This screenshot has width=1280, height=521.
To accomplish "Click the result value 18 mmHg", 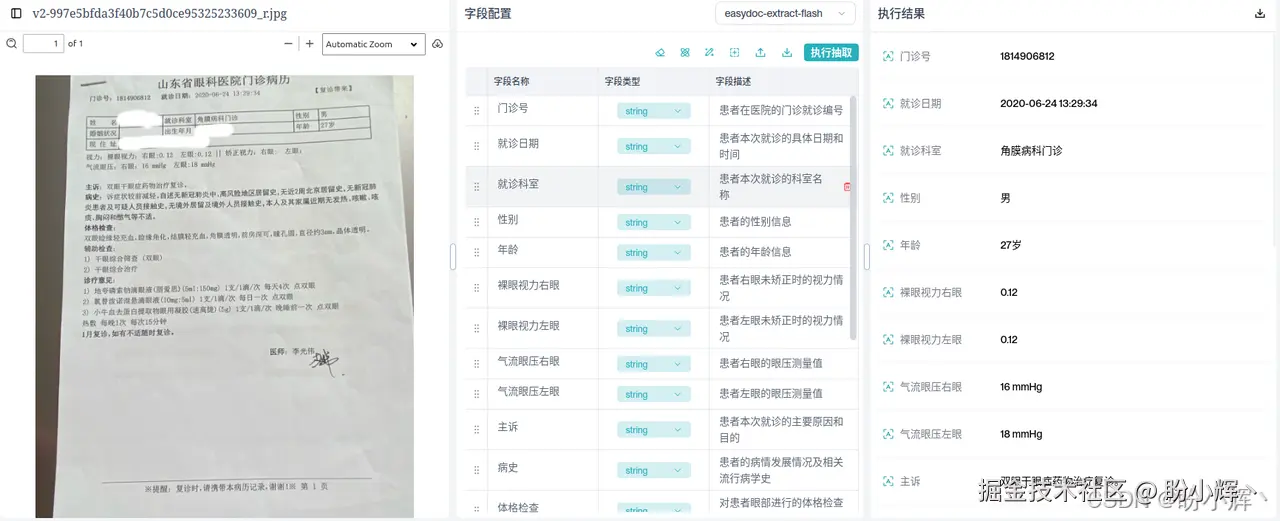I will pyautogui.click(x=1021, y=434).
